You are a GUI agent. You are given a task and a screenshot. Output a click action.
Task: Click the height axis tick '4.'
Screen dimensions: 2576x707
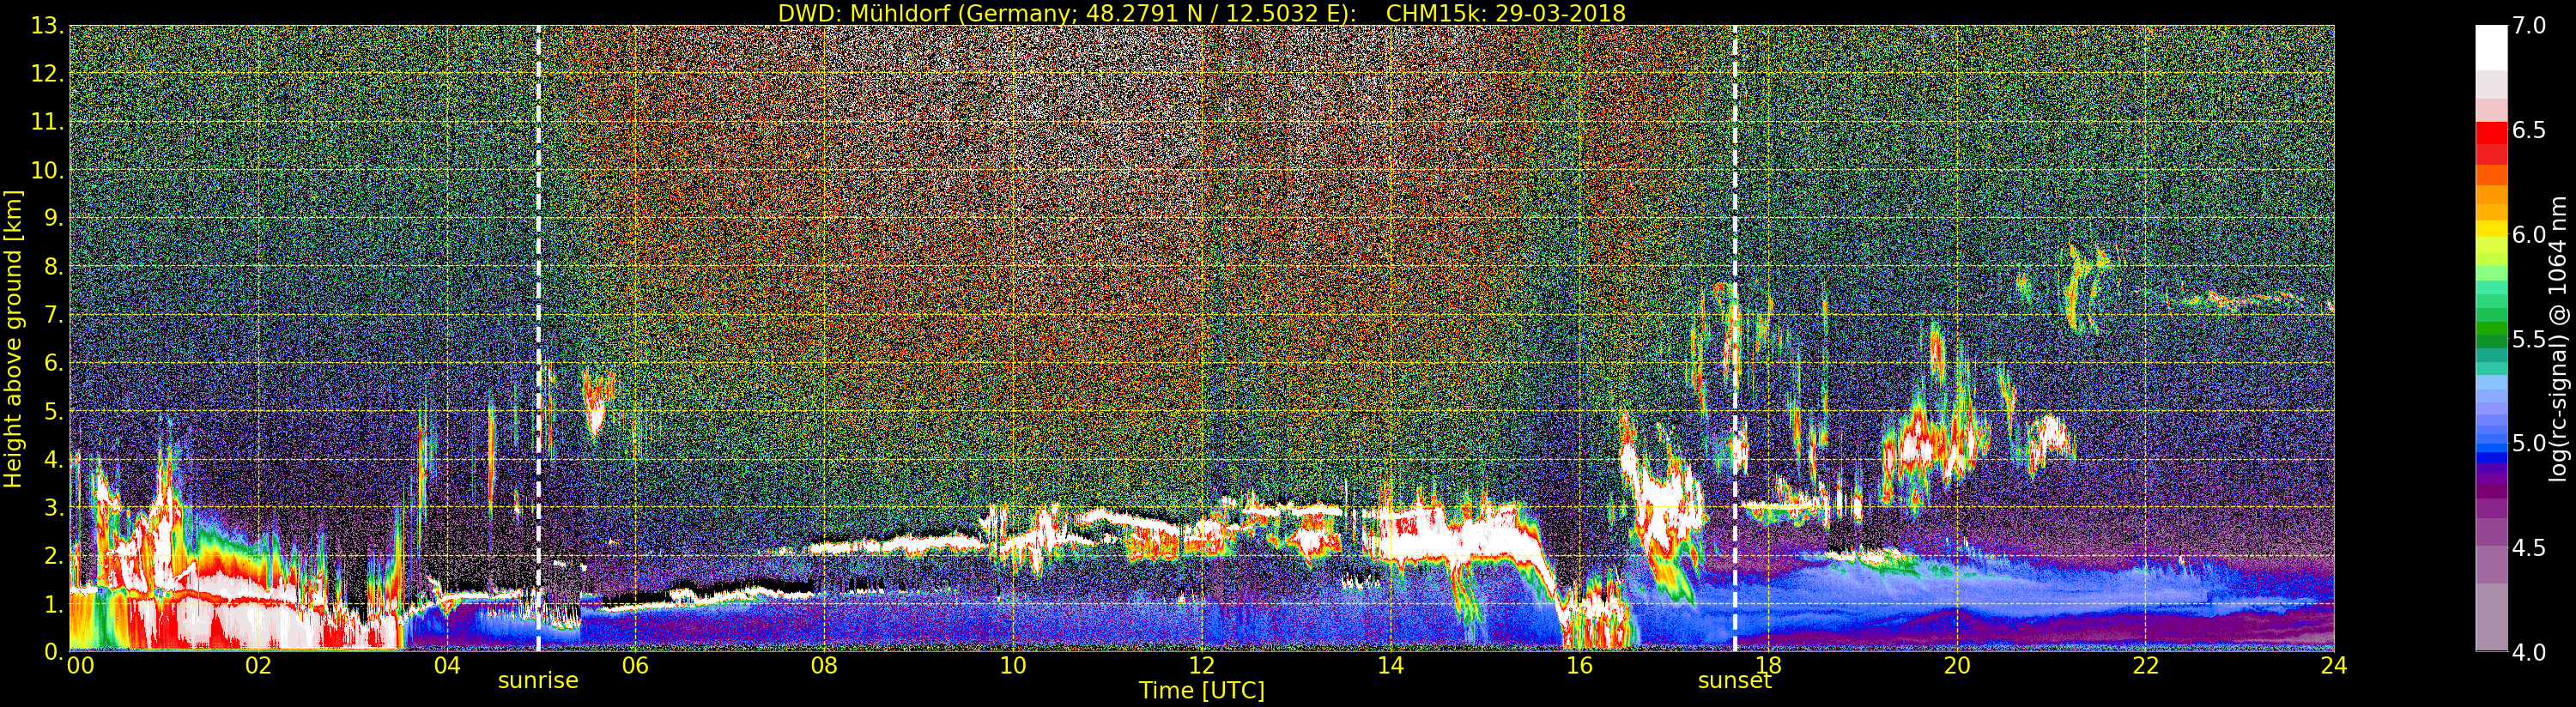[54, 459]
